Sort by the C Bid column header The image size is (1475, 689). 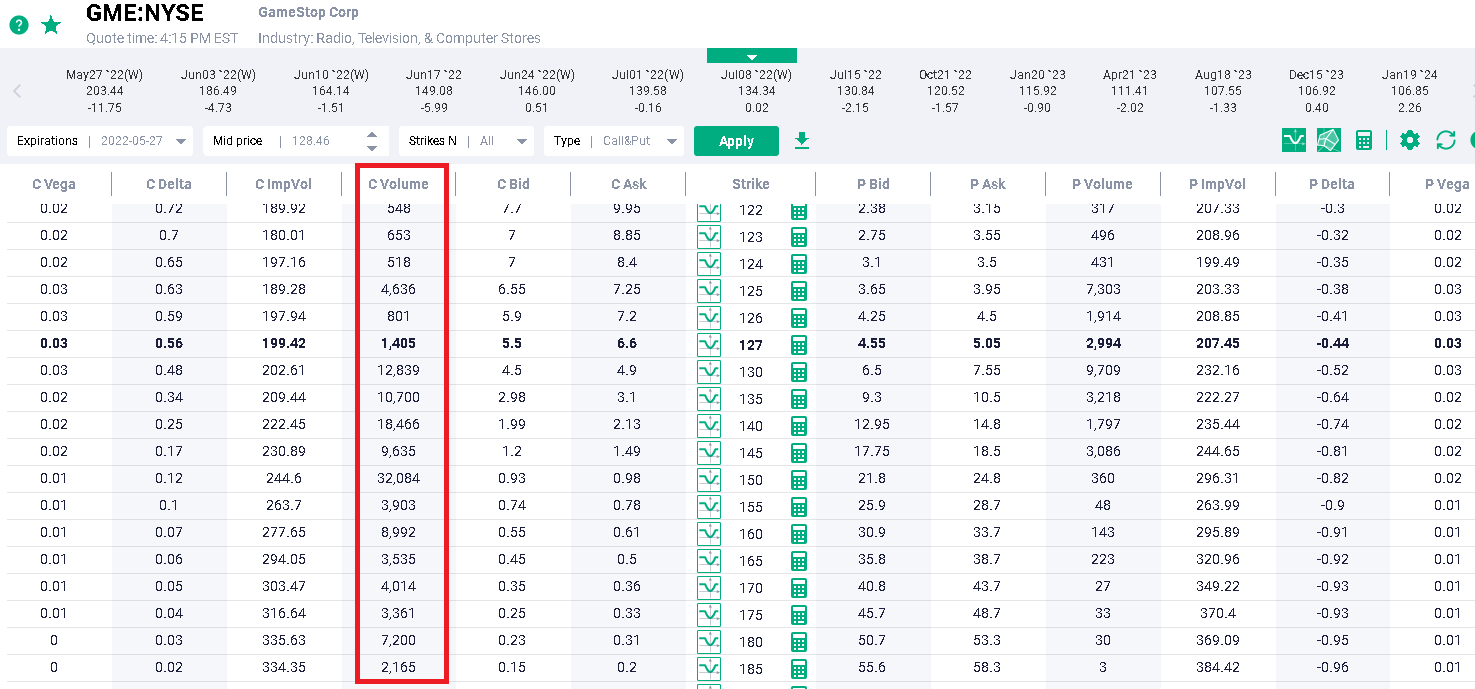click(513, 184)
